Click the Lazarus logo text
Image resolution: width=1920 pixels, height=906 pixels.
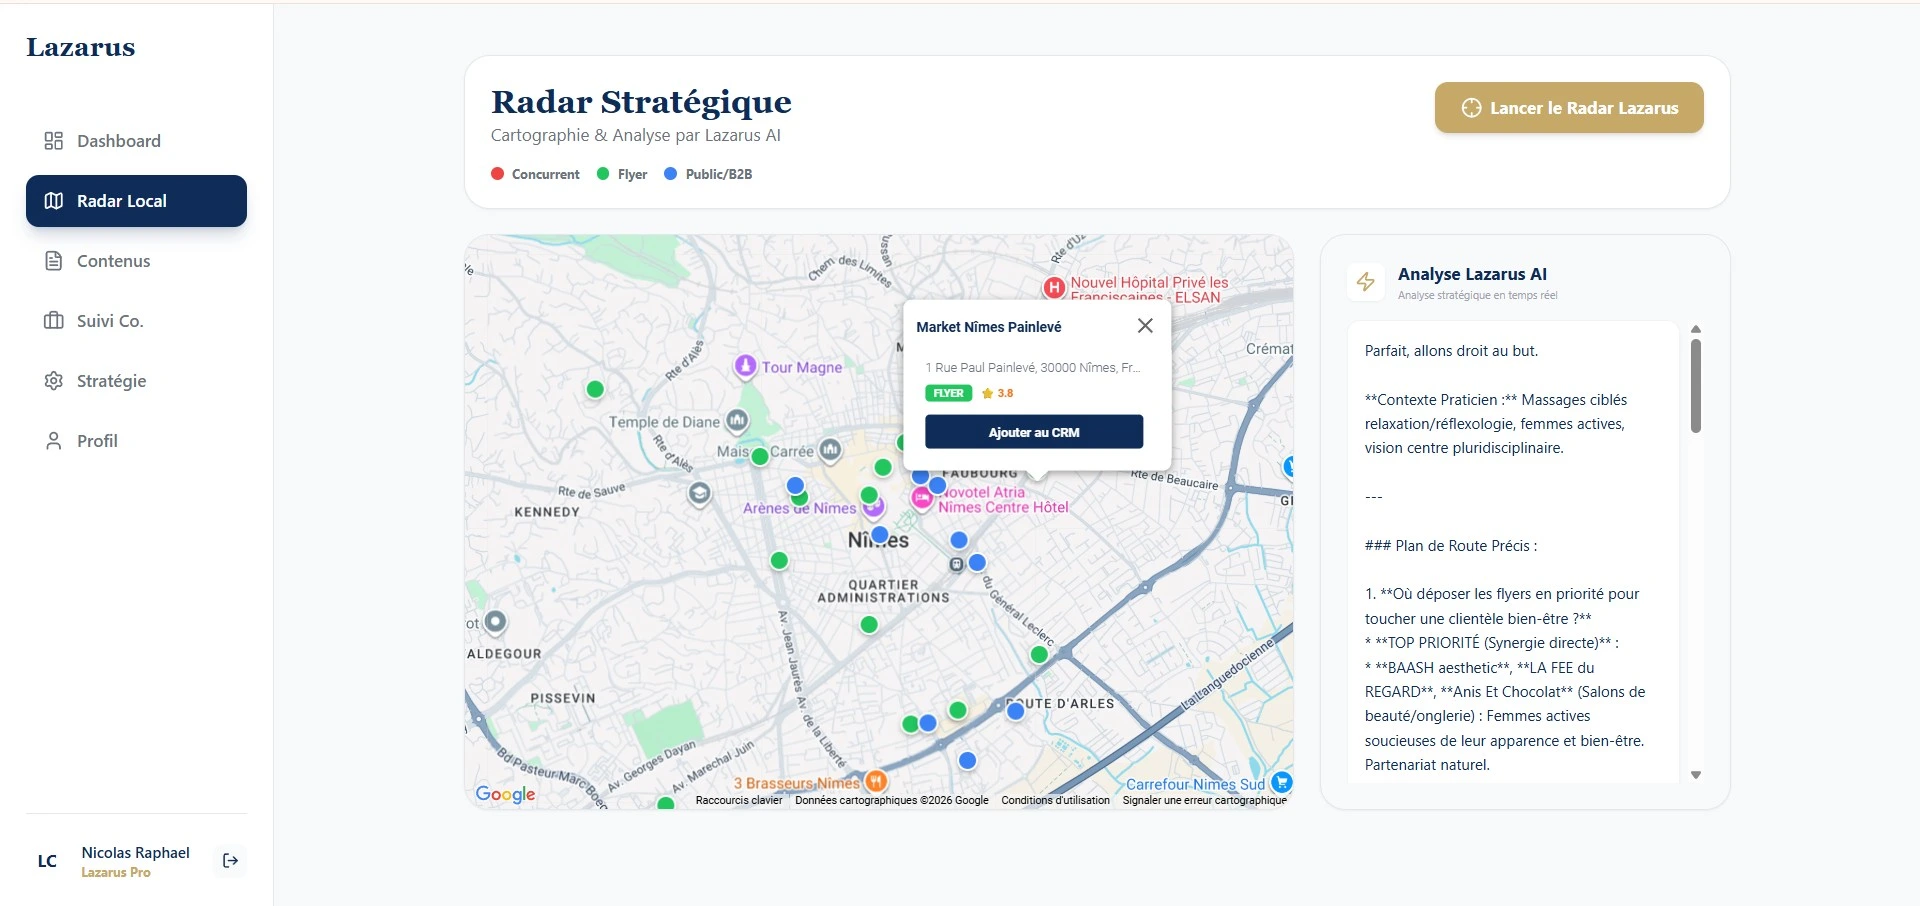[80, 47]
